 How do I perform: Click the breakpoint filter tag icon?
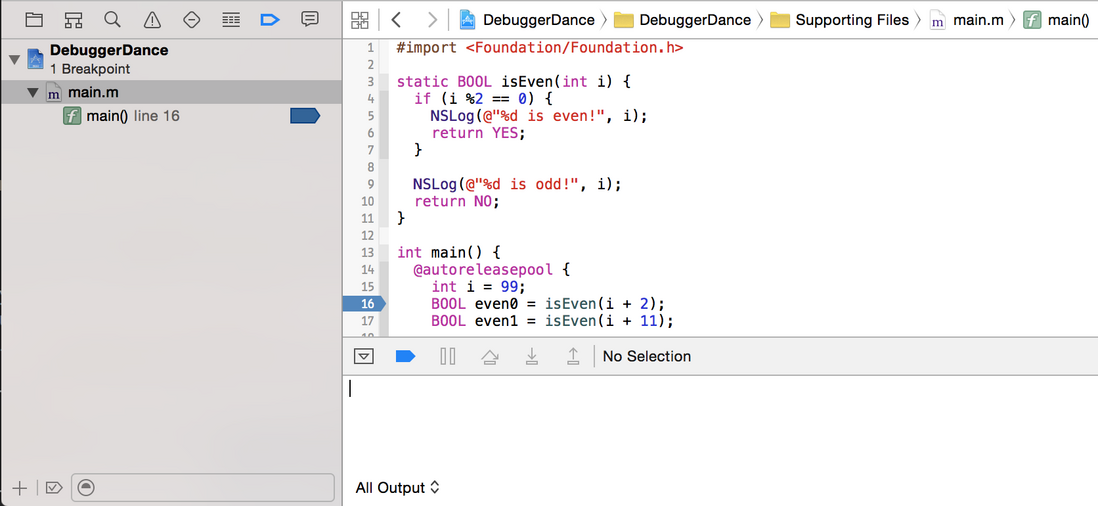[54, 488]
